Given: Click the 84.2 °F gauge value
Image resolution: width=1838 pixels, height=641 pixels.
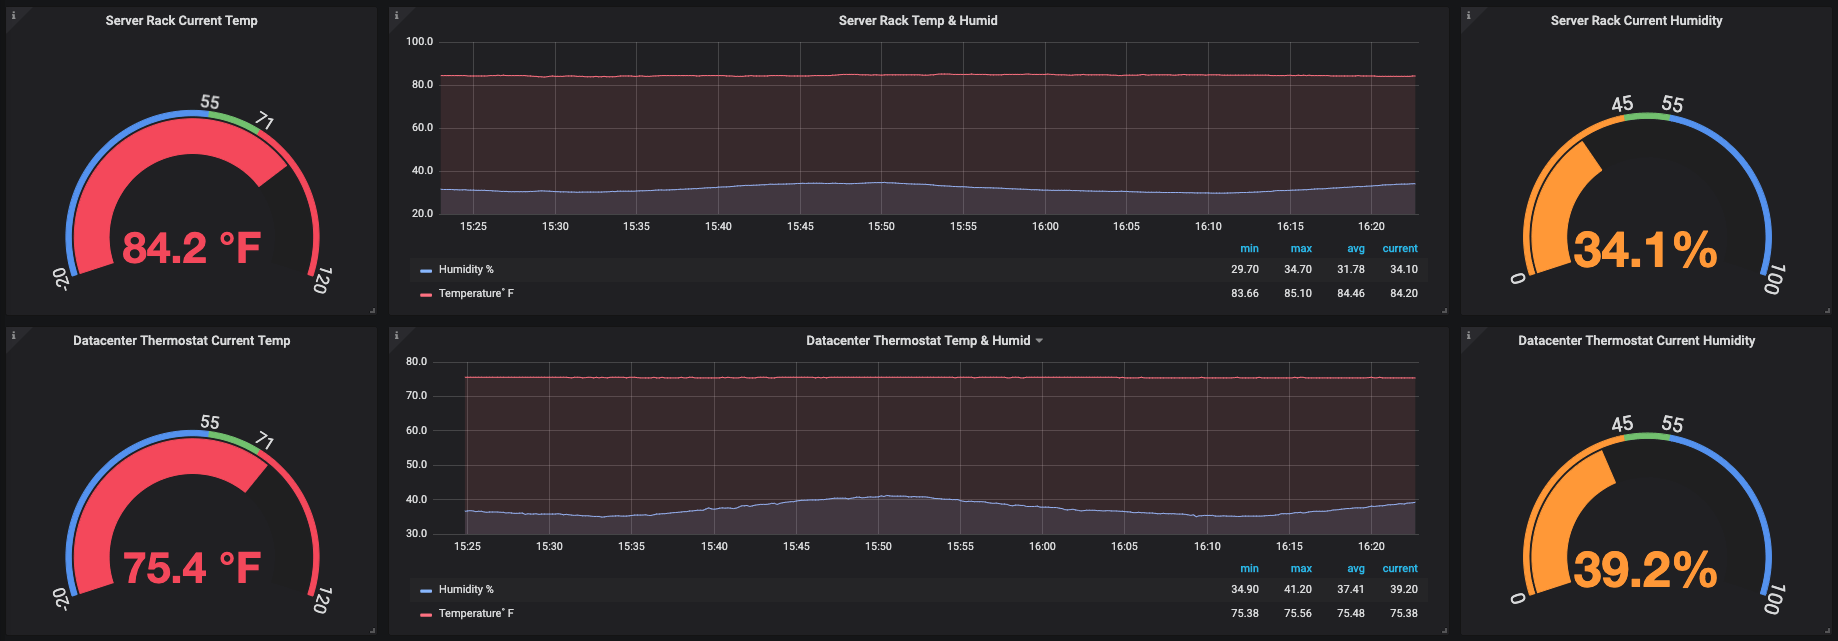Looking at the screenshot, I should [x=191, y=248].
